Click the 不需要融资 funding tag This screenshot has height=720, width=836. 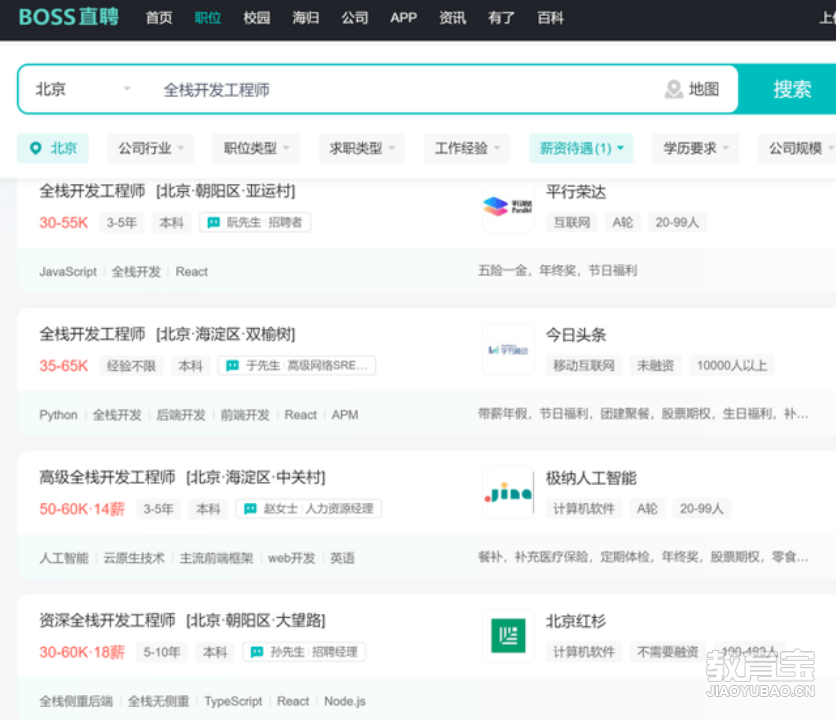coord(668,652)
